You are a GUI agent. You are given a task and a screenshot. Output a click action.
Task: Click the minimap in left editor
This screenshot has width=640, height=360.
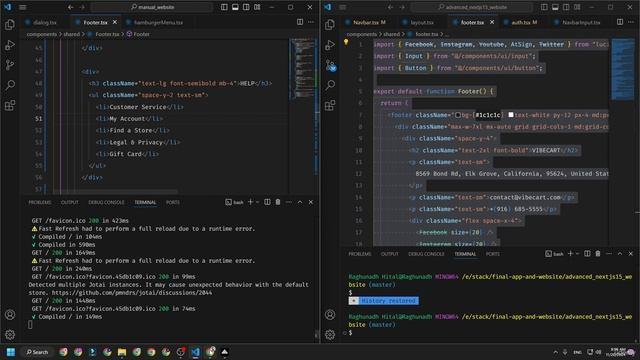pyautogui.click(x=302, y=69)
